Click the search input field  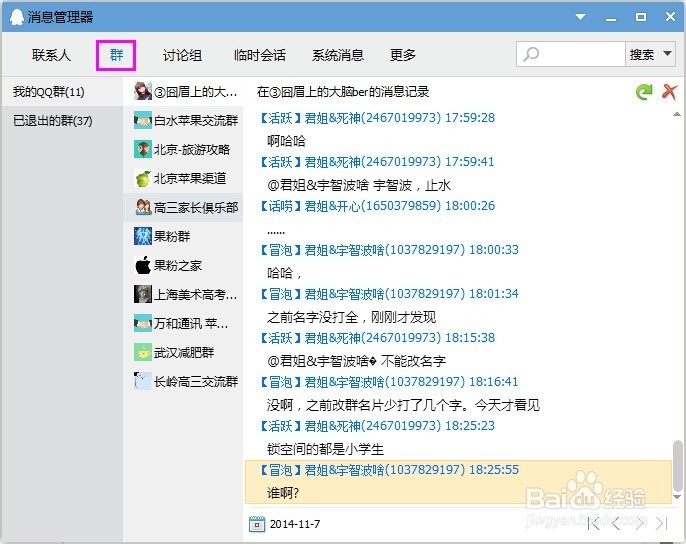point(570,54)
